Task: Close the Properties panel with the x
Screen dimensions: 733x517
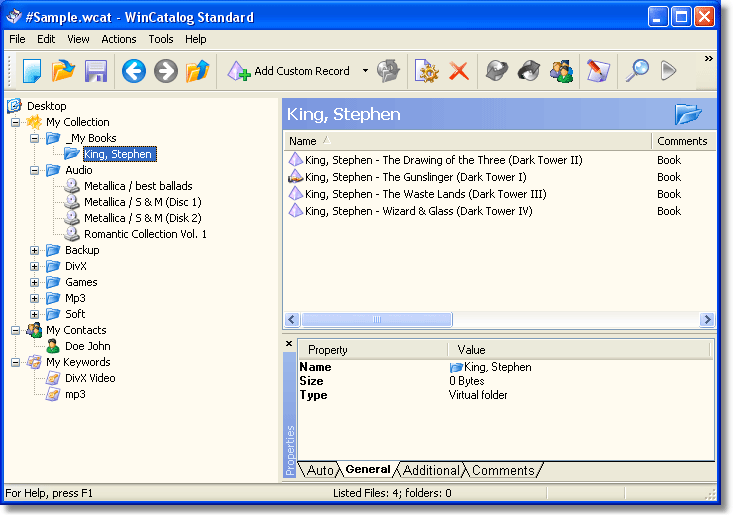Action: tap(289, 344)
